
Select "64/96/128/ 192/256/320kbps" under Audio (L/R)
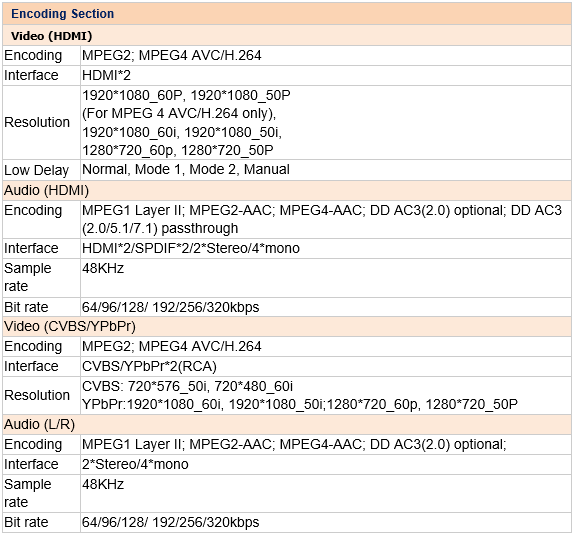pyautogui.click(x=170, y=523)
